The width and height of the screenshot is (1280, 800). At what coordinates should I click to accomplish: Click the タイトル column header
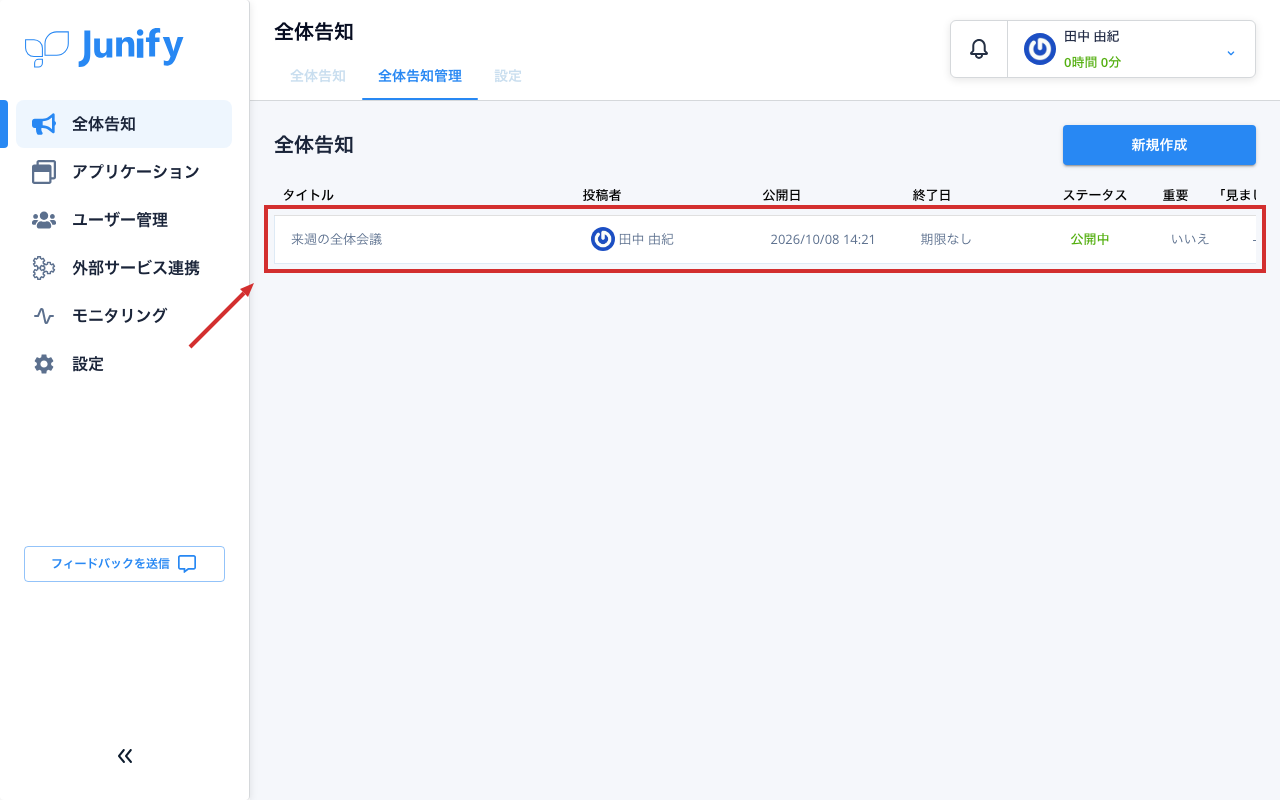click(308, 195)
